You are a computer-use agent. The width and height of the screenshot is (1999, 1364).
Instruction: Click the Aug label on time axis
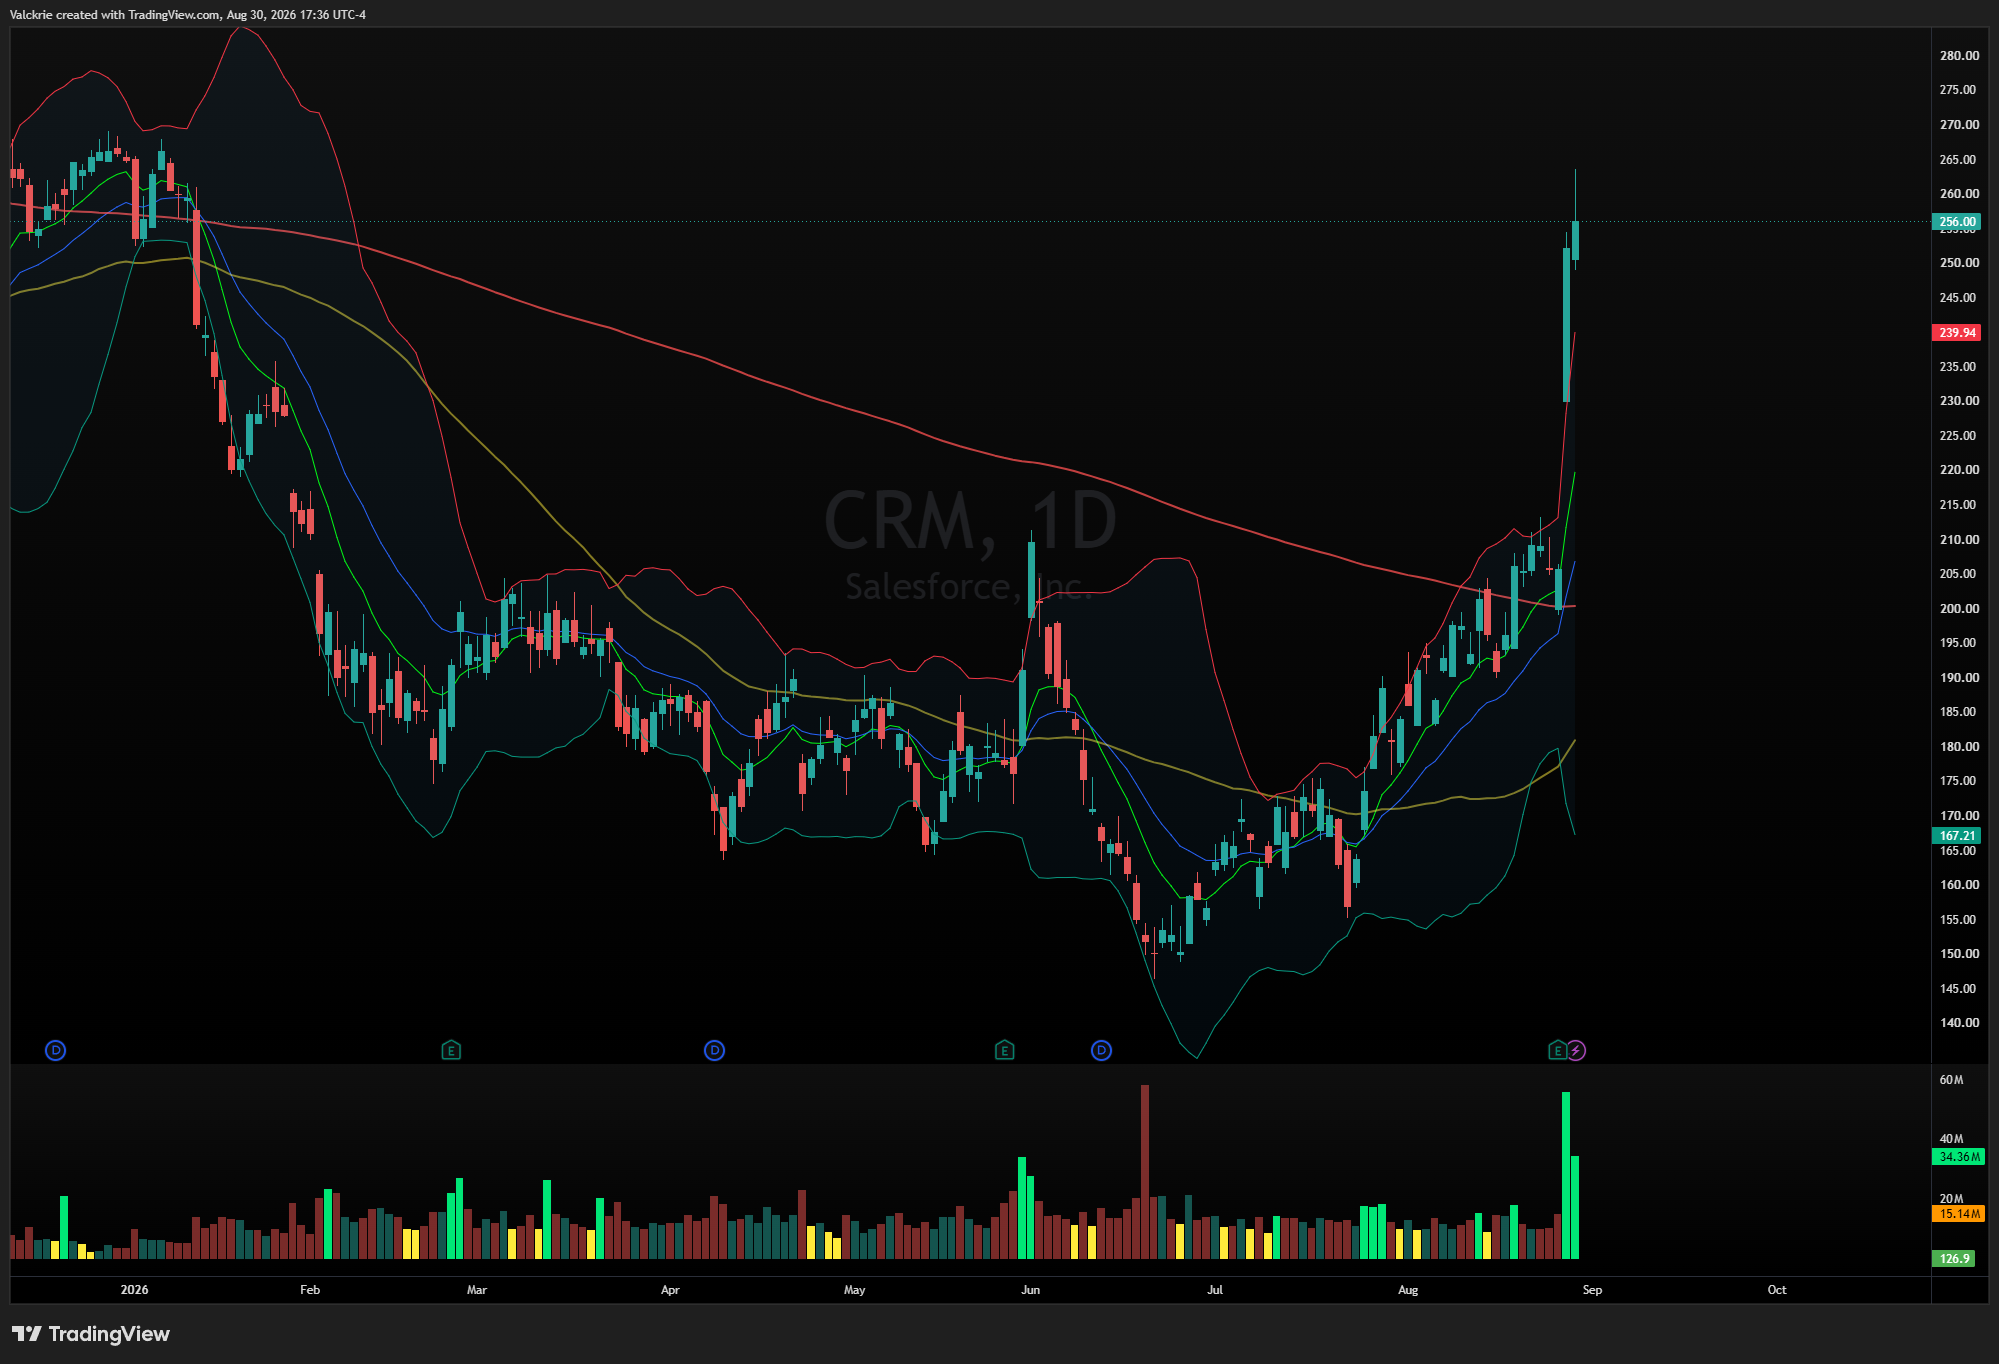pyautogui.click(x=1408, y=1290)
